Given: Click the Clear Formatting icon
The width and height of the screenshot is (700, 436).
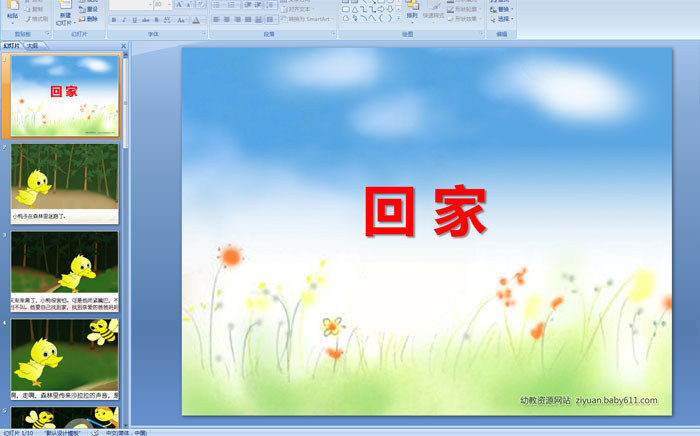Looking at the screenshot, I should tap(200, 5).
